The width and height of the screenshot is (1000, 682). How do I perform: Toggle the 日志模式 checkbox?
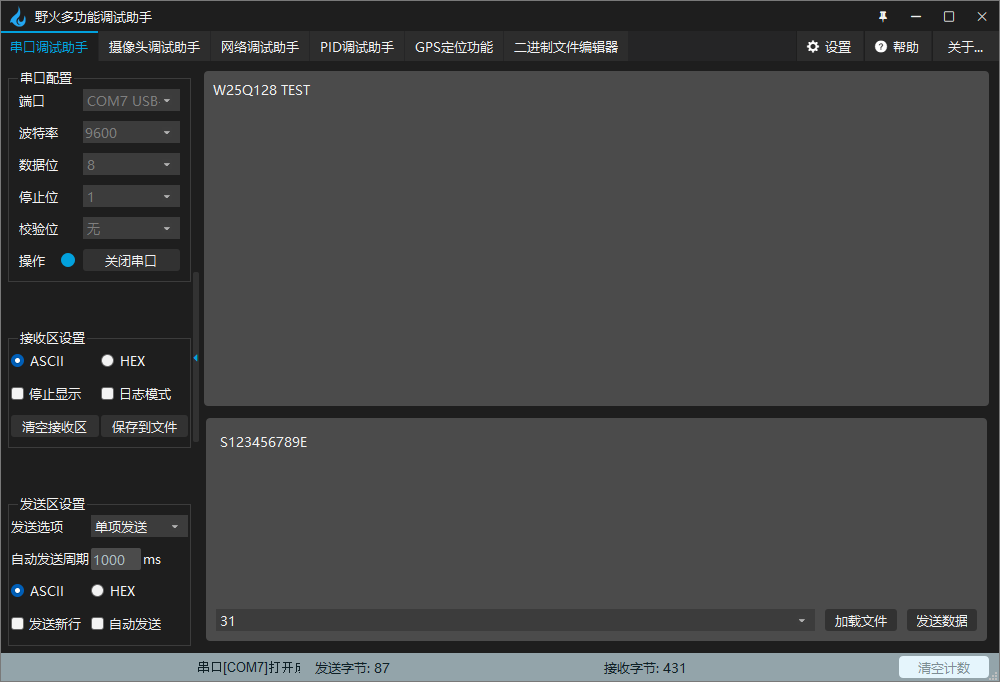pos(107,394)
